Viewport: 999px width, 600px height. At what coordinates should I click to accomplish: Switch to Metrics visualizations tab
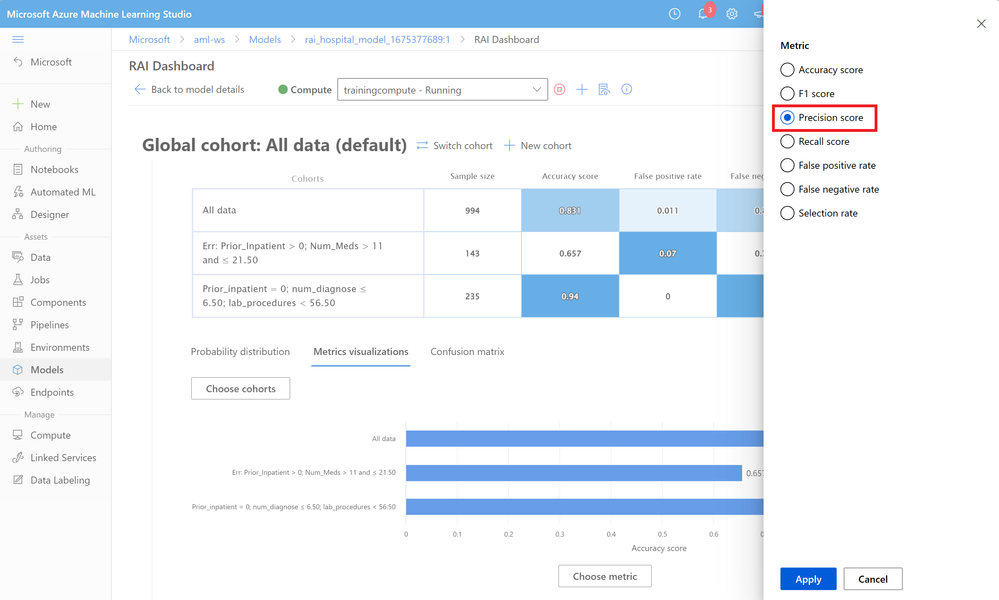(361, 352)
